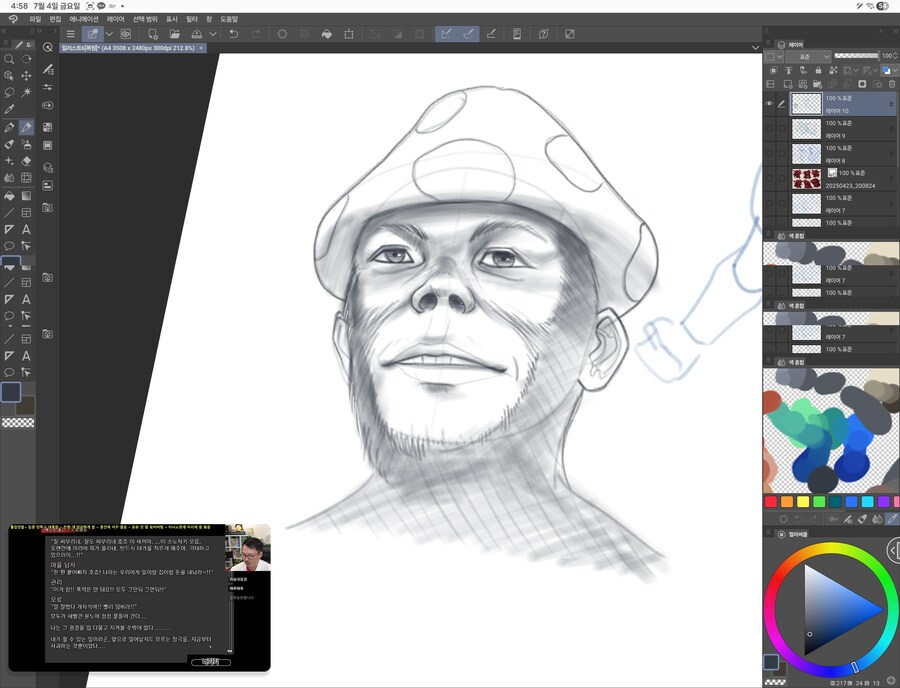Select the highlighted Pencil tool

point(26,127)
